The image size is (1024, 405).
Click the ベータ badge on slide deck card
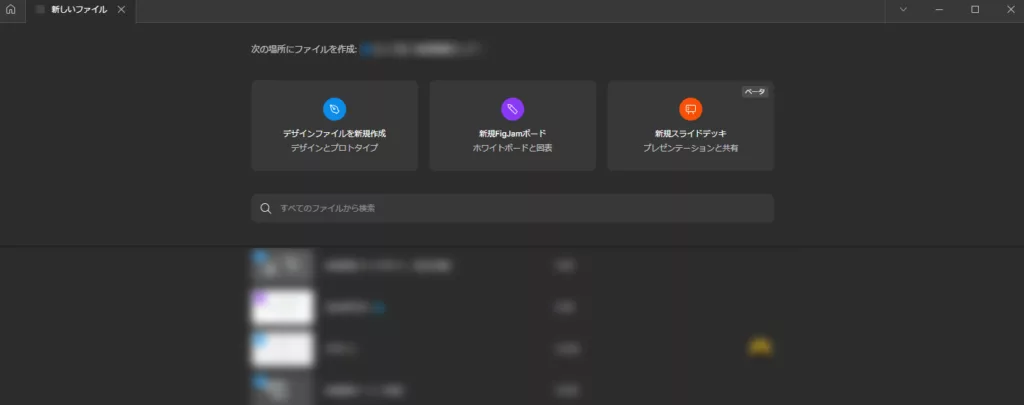pos(755,92)
